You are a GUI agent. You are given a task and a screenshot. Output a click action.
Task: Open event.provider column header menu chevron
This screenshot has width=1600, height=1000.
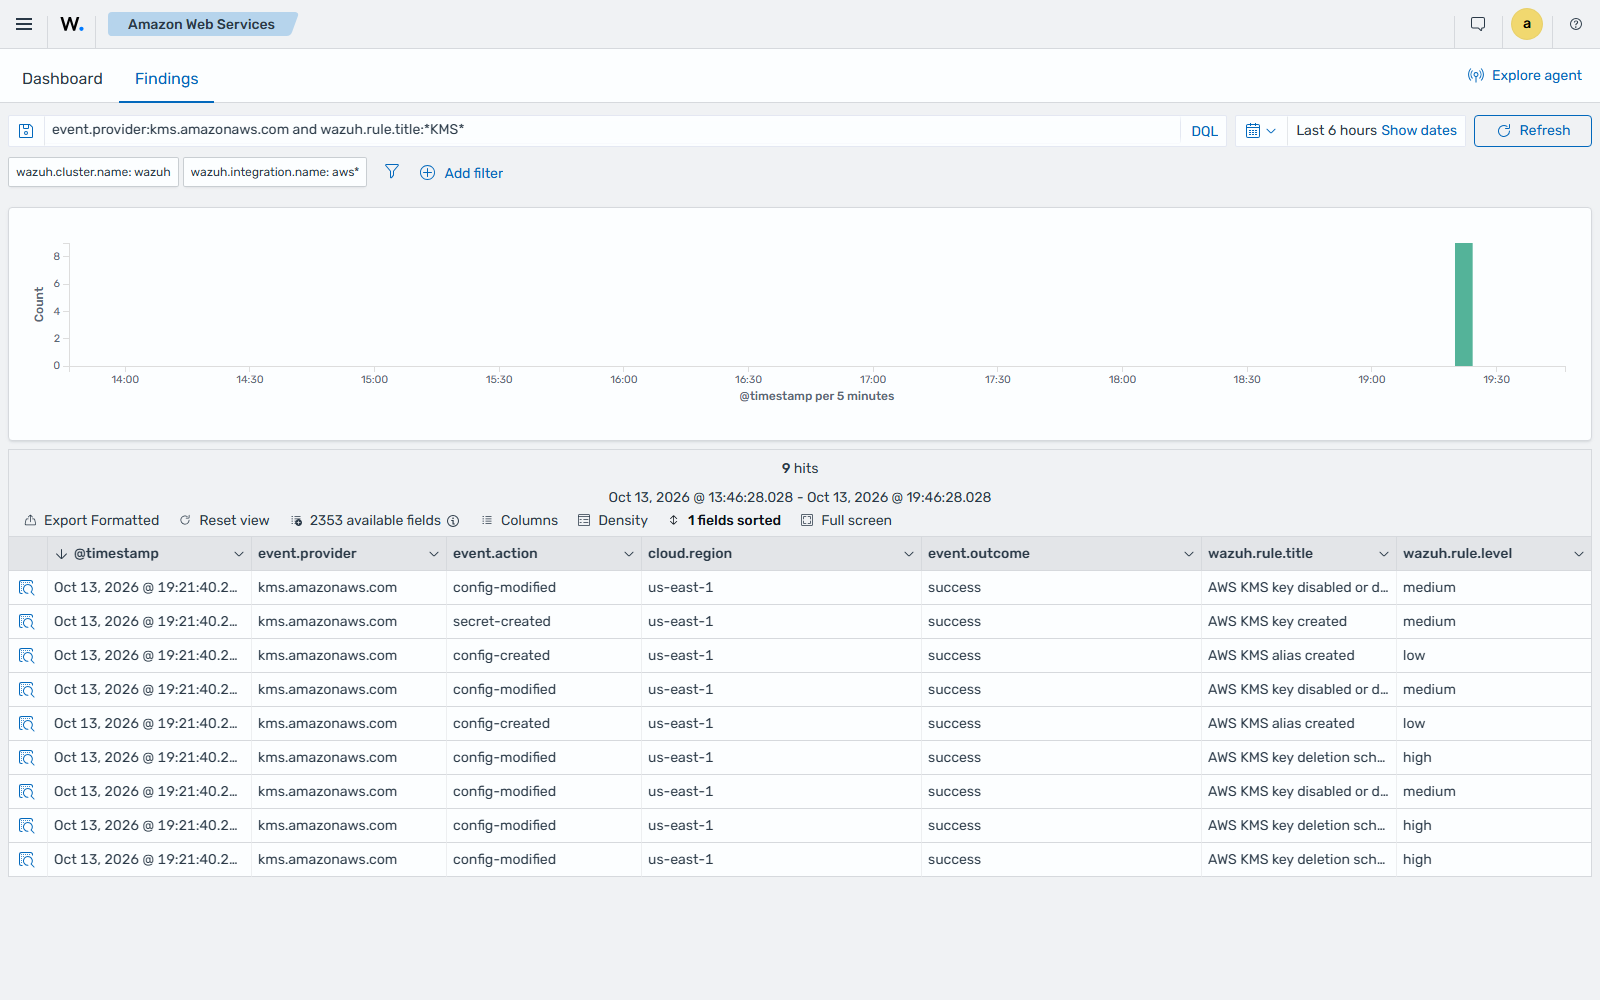point(434,554)
